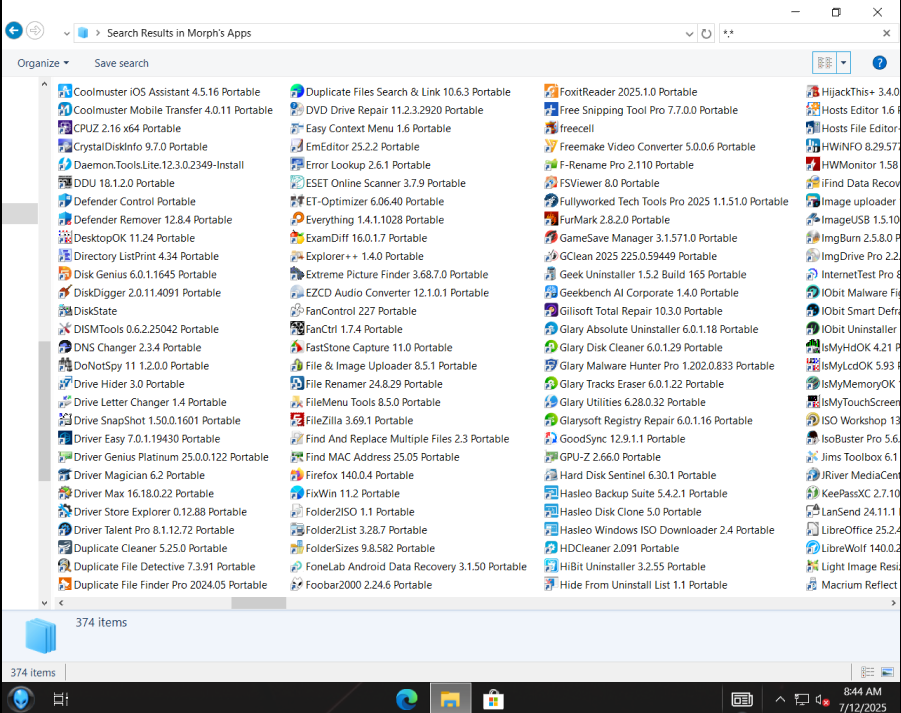Open Microsoft Edge from the taskbar
The height and width of the screenshot is (713, 901).
407,699
